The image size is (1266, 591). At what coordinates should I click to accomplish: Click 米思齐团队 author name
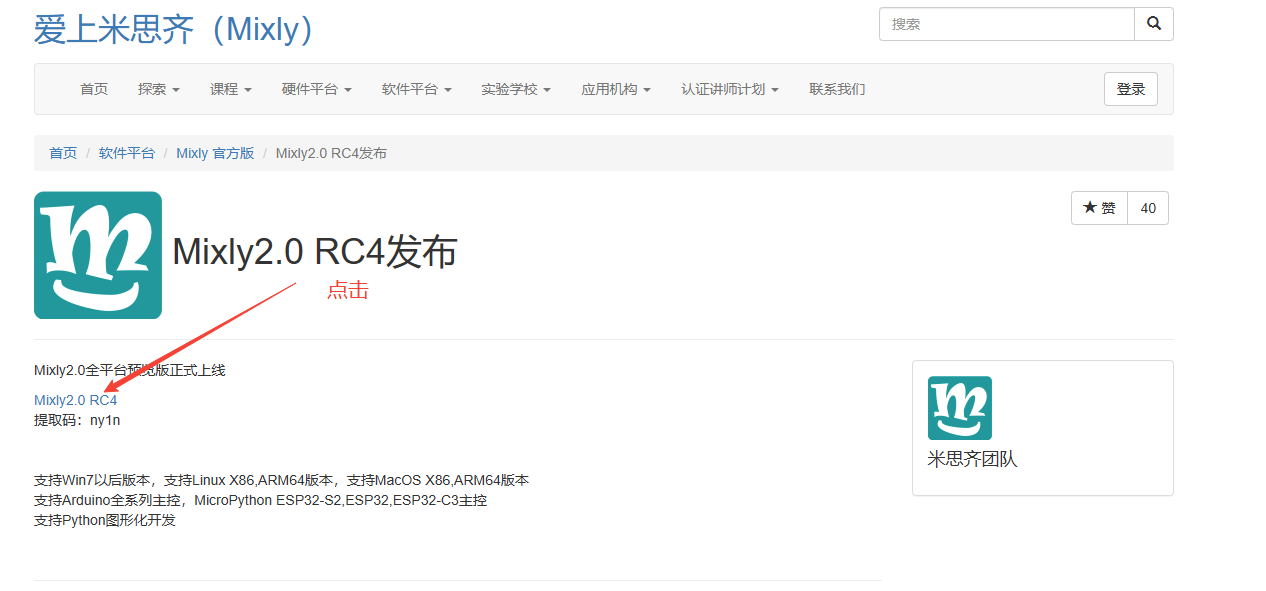pos(972,459)
